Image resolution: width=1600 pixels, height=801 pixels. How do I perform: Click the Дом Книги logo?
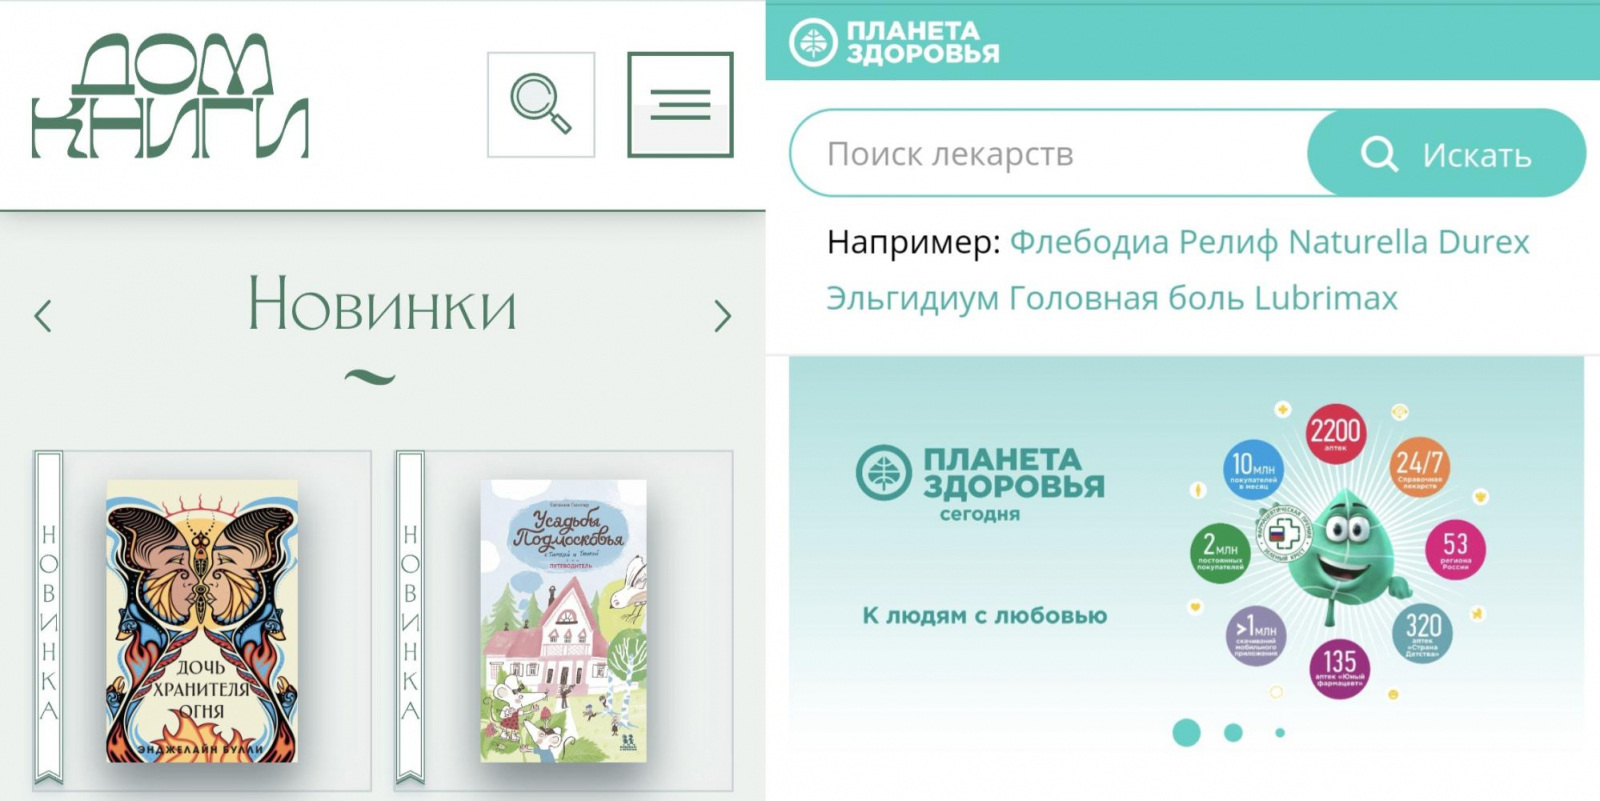coord(170,97)
